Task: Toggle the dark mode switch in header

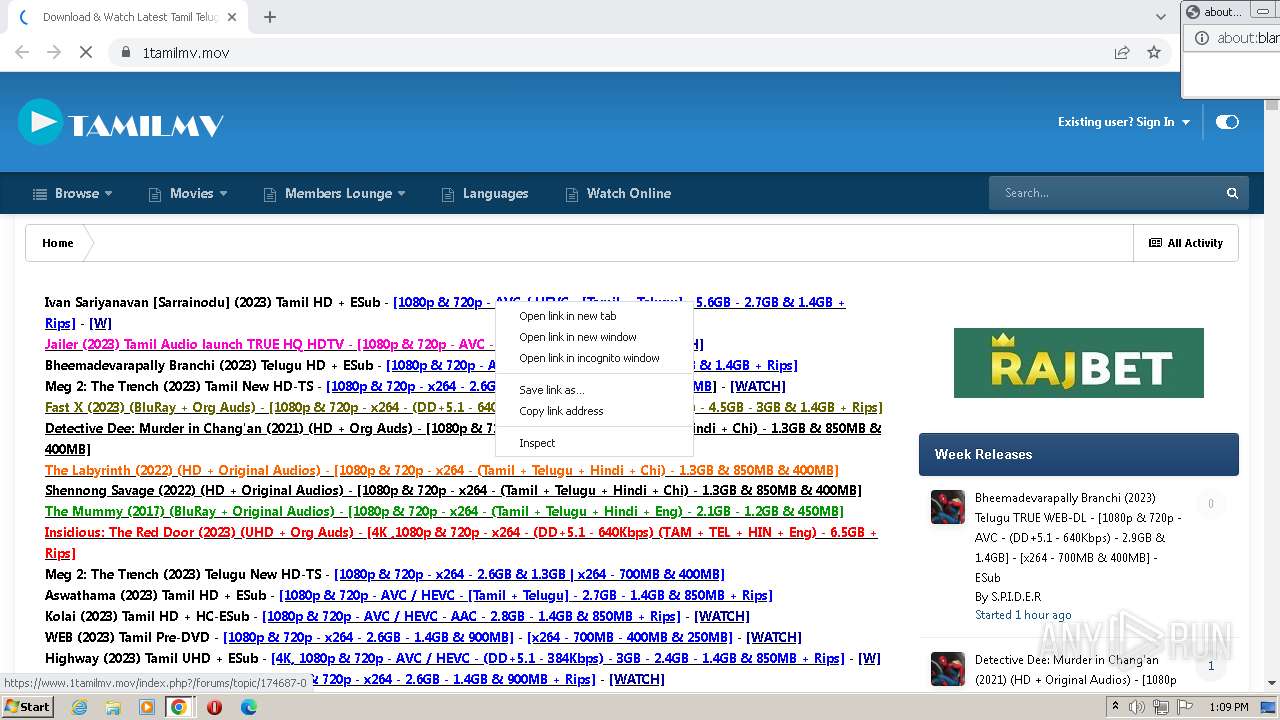Action: click(x=1227, y=122)
